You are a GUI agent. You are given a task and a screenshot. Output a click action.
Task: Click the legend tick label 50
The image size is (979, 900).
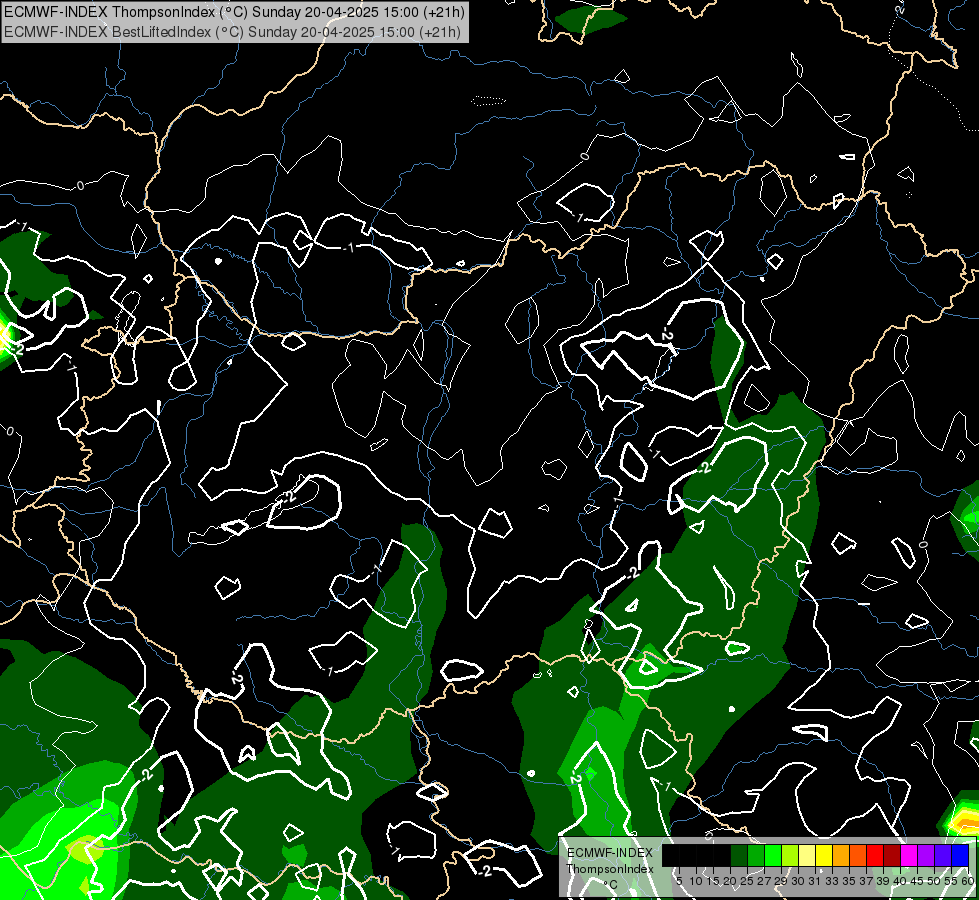click(933, 881)
